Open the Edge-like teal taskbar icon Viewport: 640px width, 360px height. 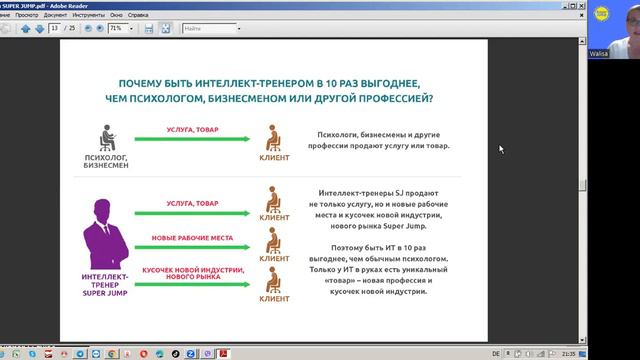point(160,354)
